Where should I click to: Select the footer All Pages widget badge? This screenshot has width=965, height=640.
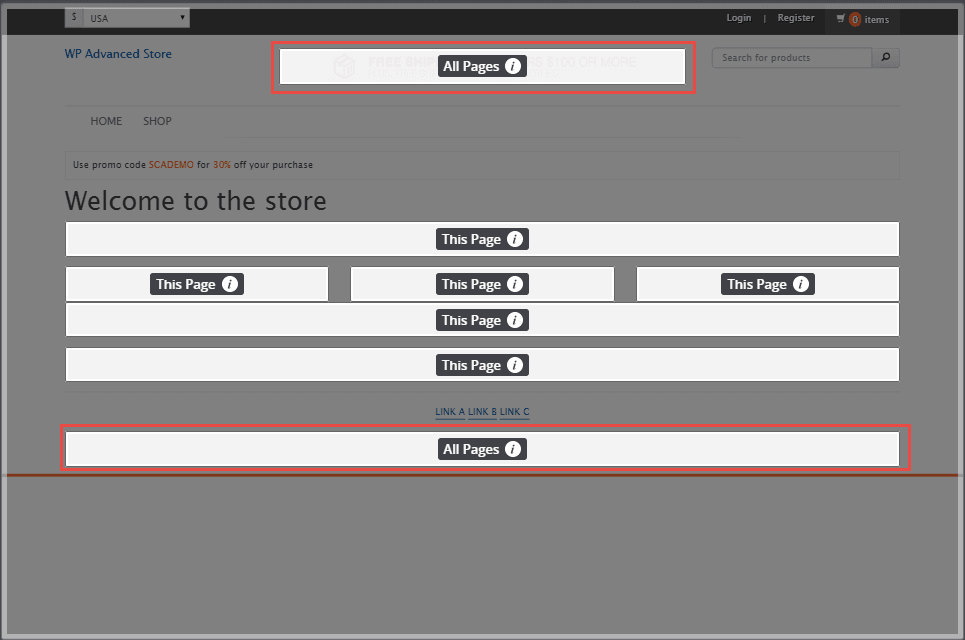coord(482,449)
